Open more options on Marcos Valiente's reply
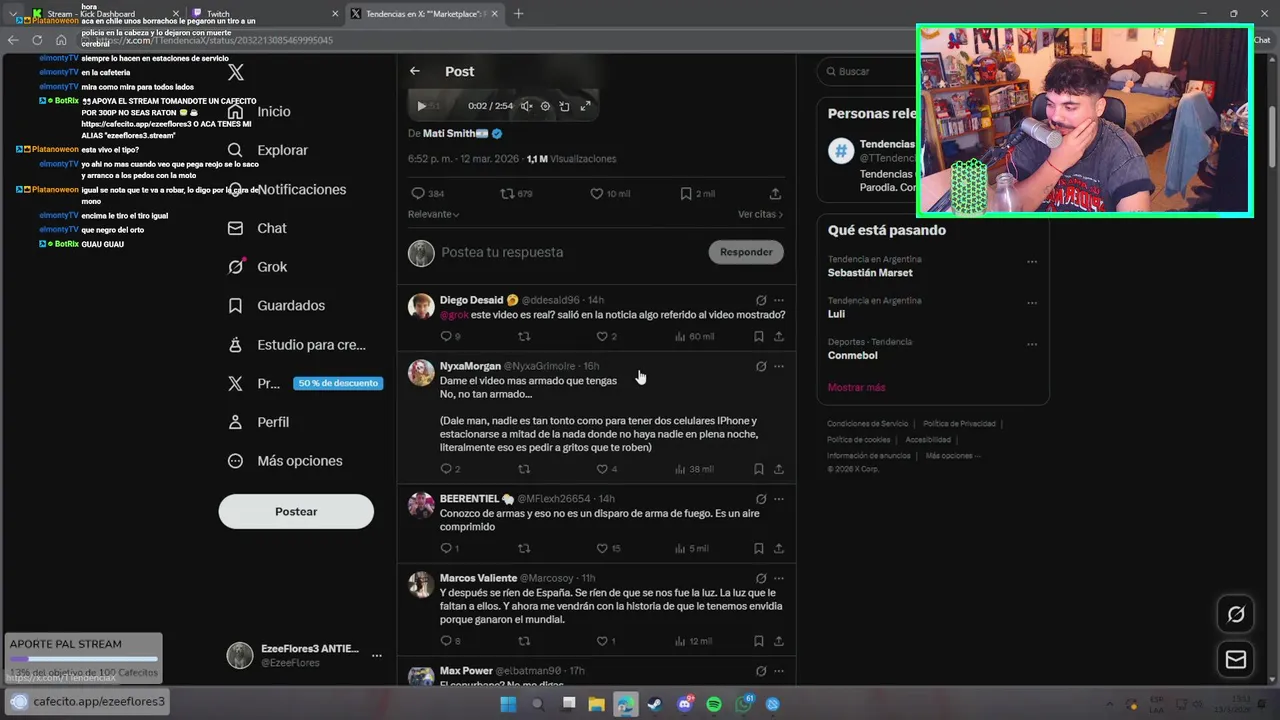The image size is (1280, 720). (779, 578)
